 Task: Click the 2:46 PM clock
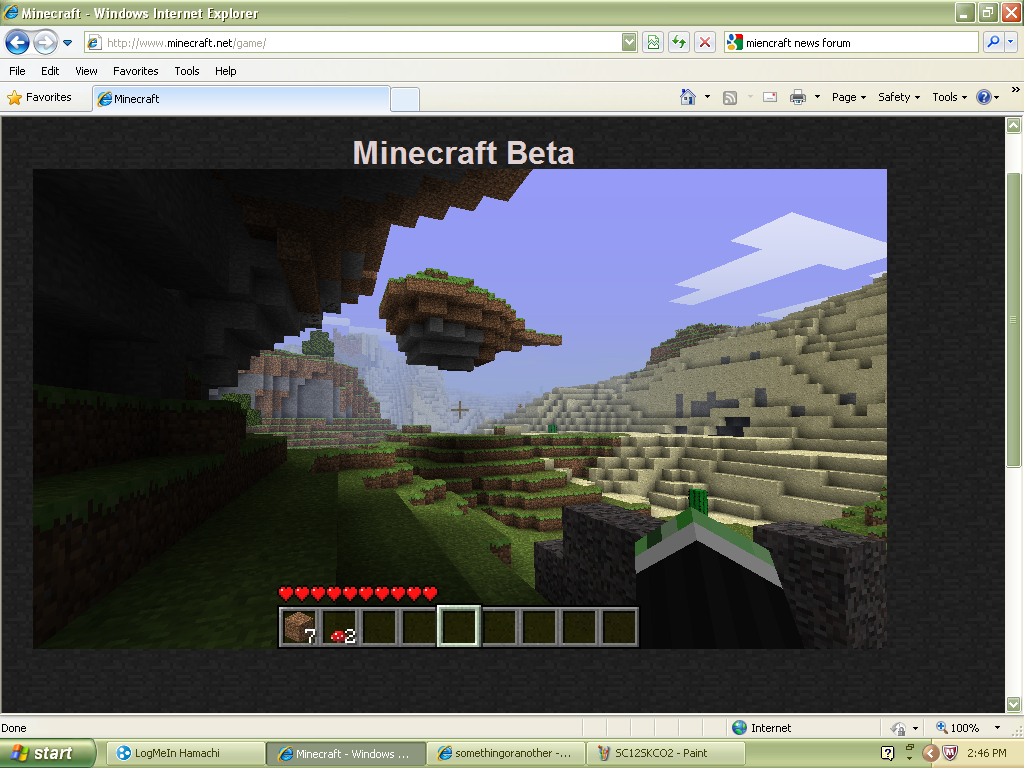pos(986,753)
